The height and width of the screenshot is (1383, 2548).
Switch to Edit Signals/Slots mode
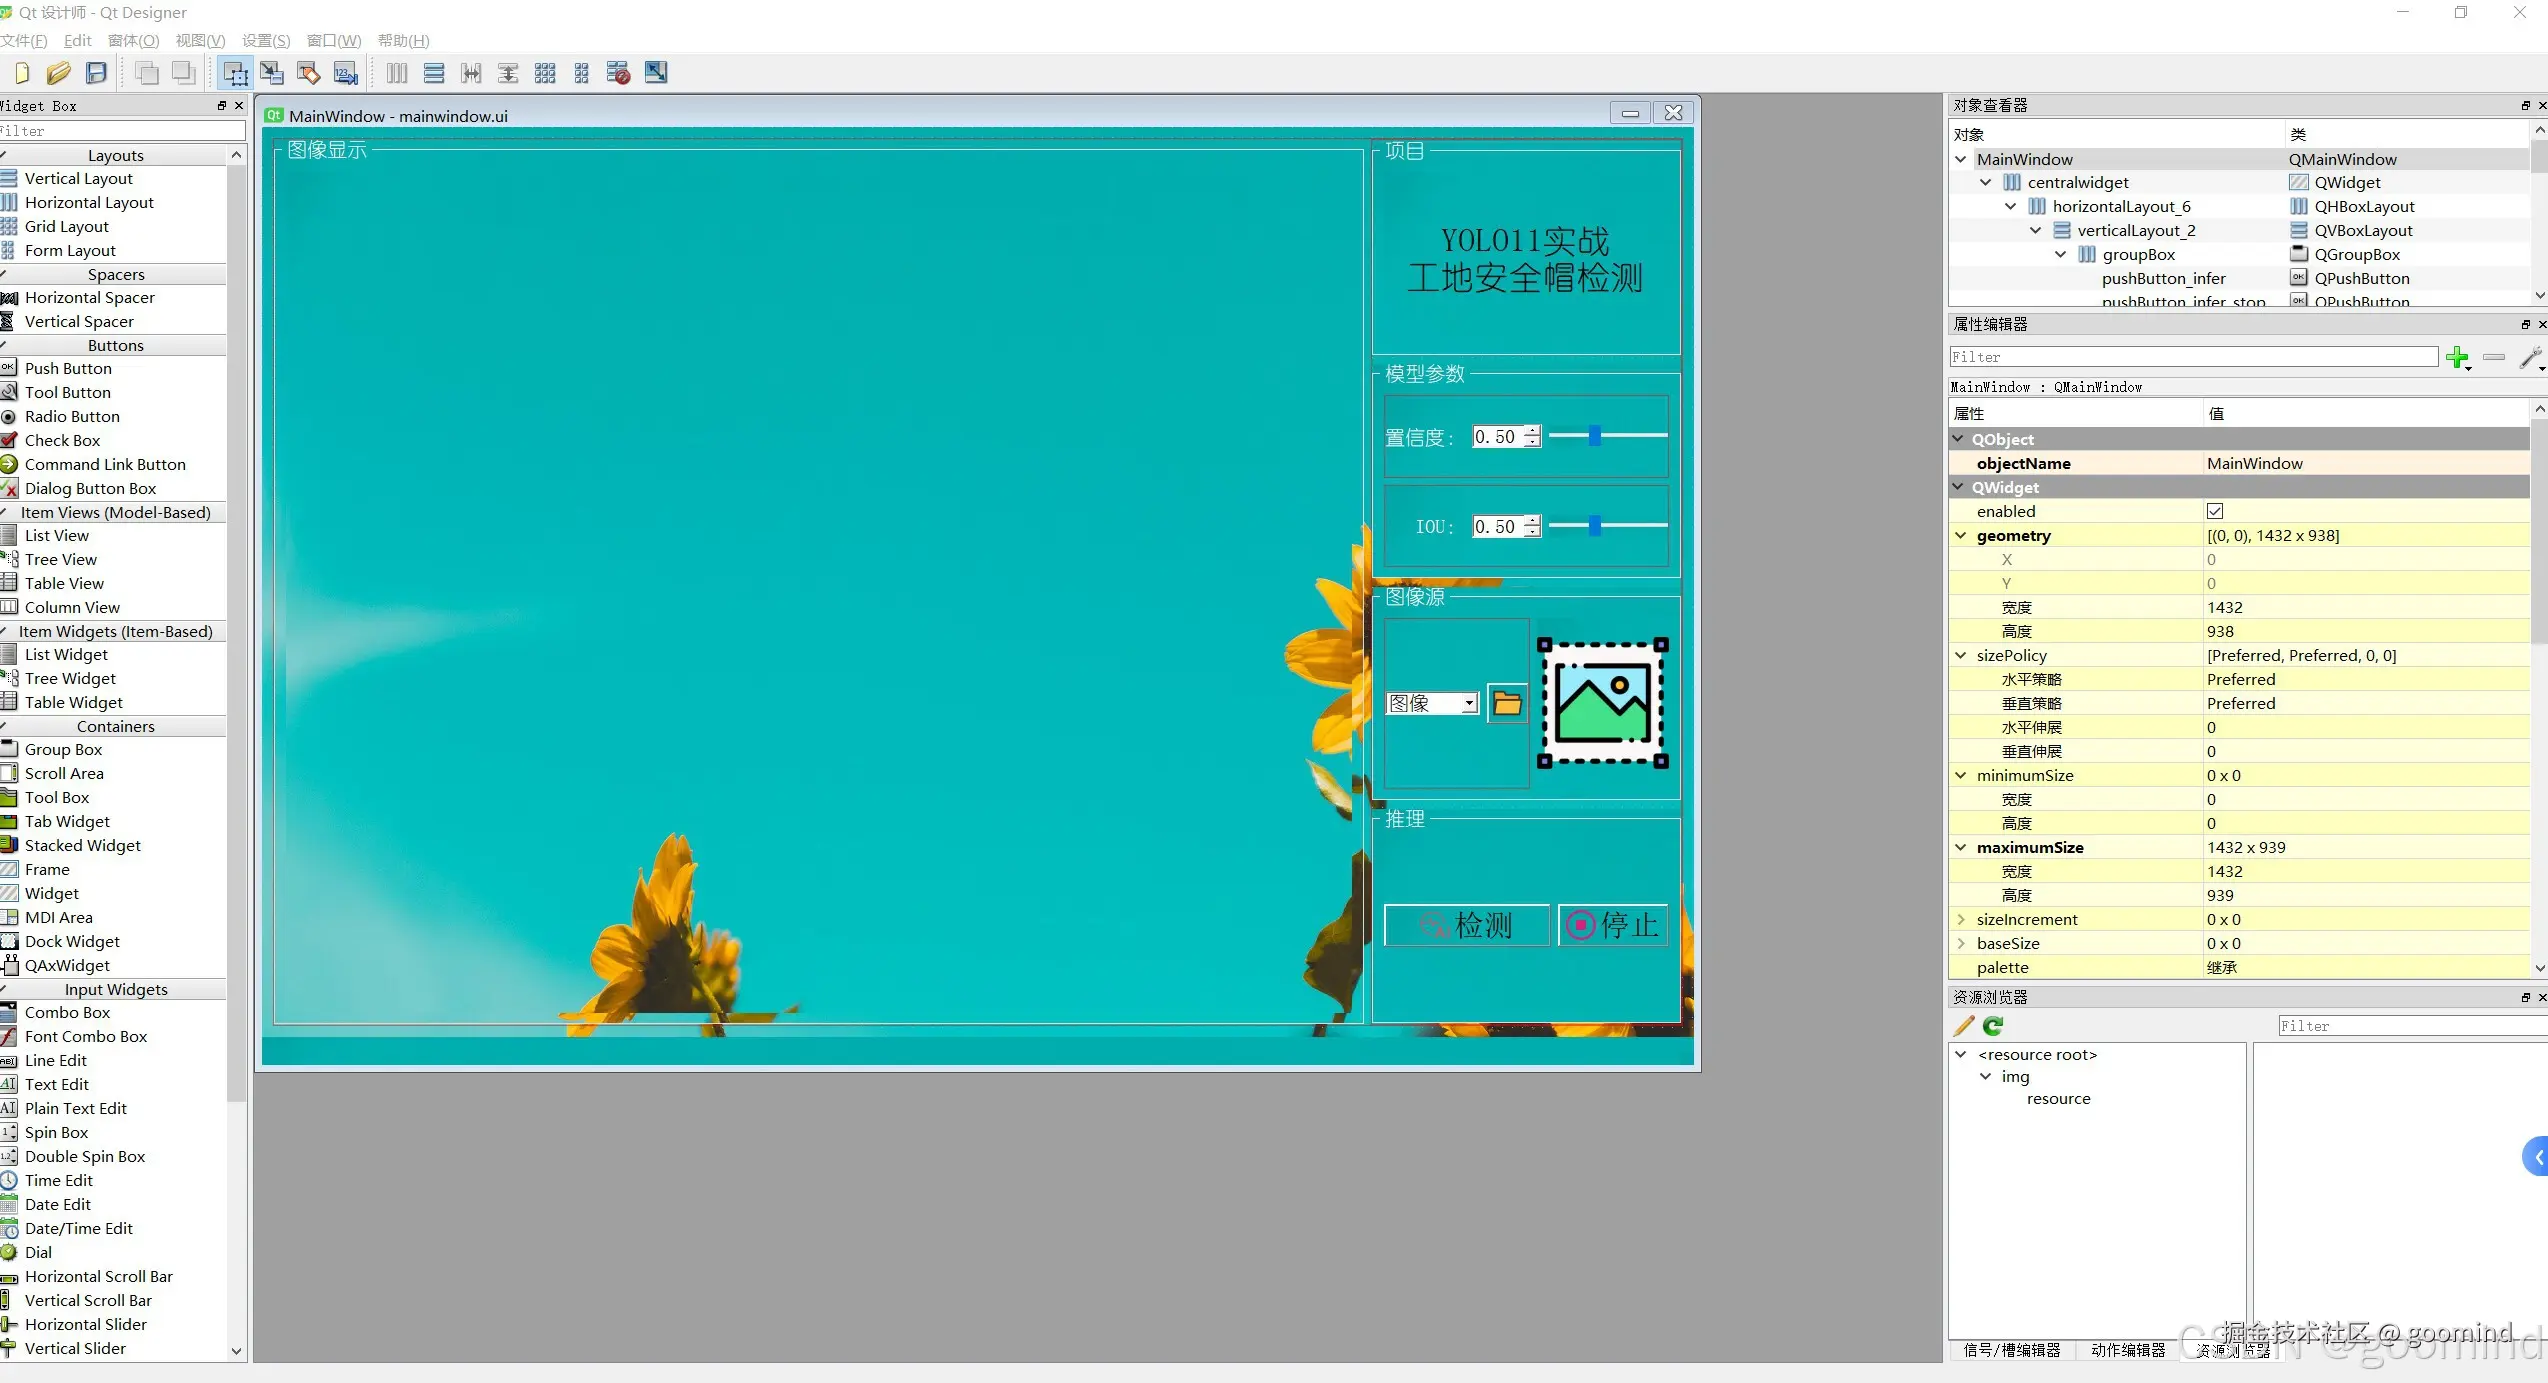[x=272, y=73]
